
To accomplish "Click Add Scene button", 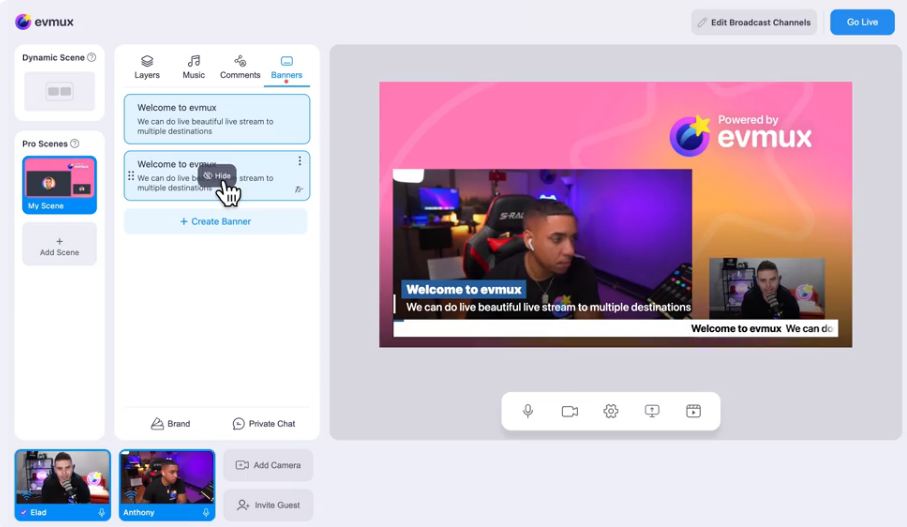I will [x=60, y=244].
